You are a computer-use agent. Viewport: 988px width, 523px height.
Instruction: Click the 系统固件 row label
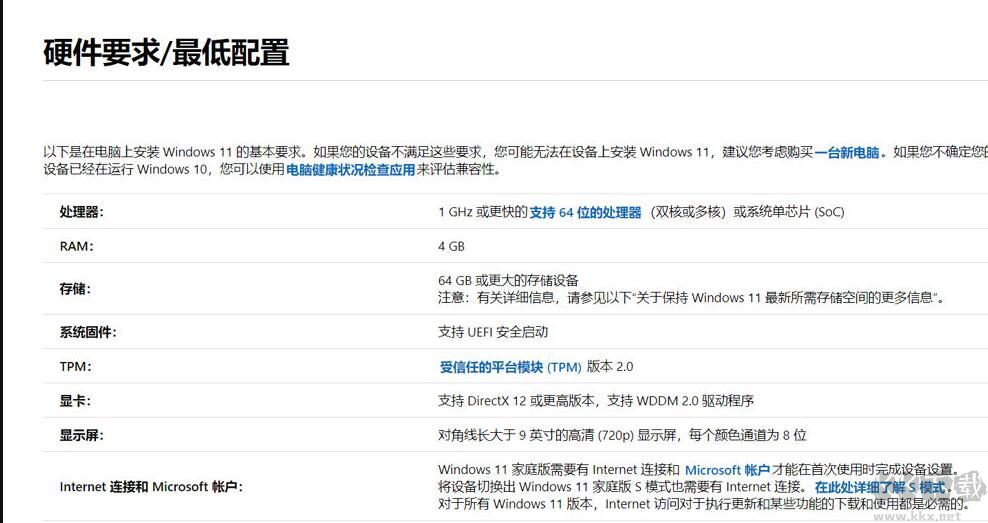click(x=88, y=332)
